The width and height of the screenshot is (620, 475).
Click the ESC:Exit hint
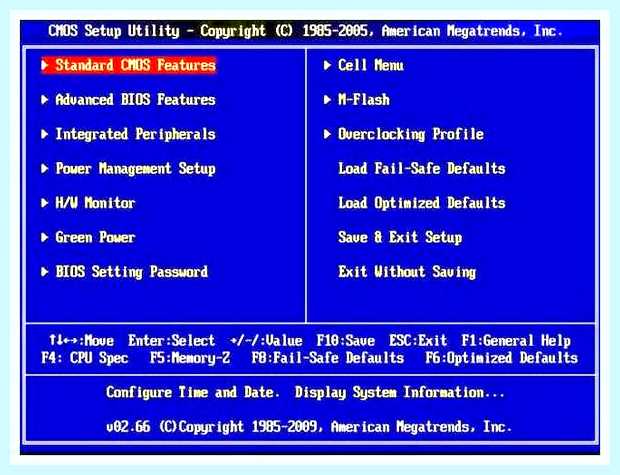click(418, 341)
